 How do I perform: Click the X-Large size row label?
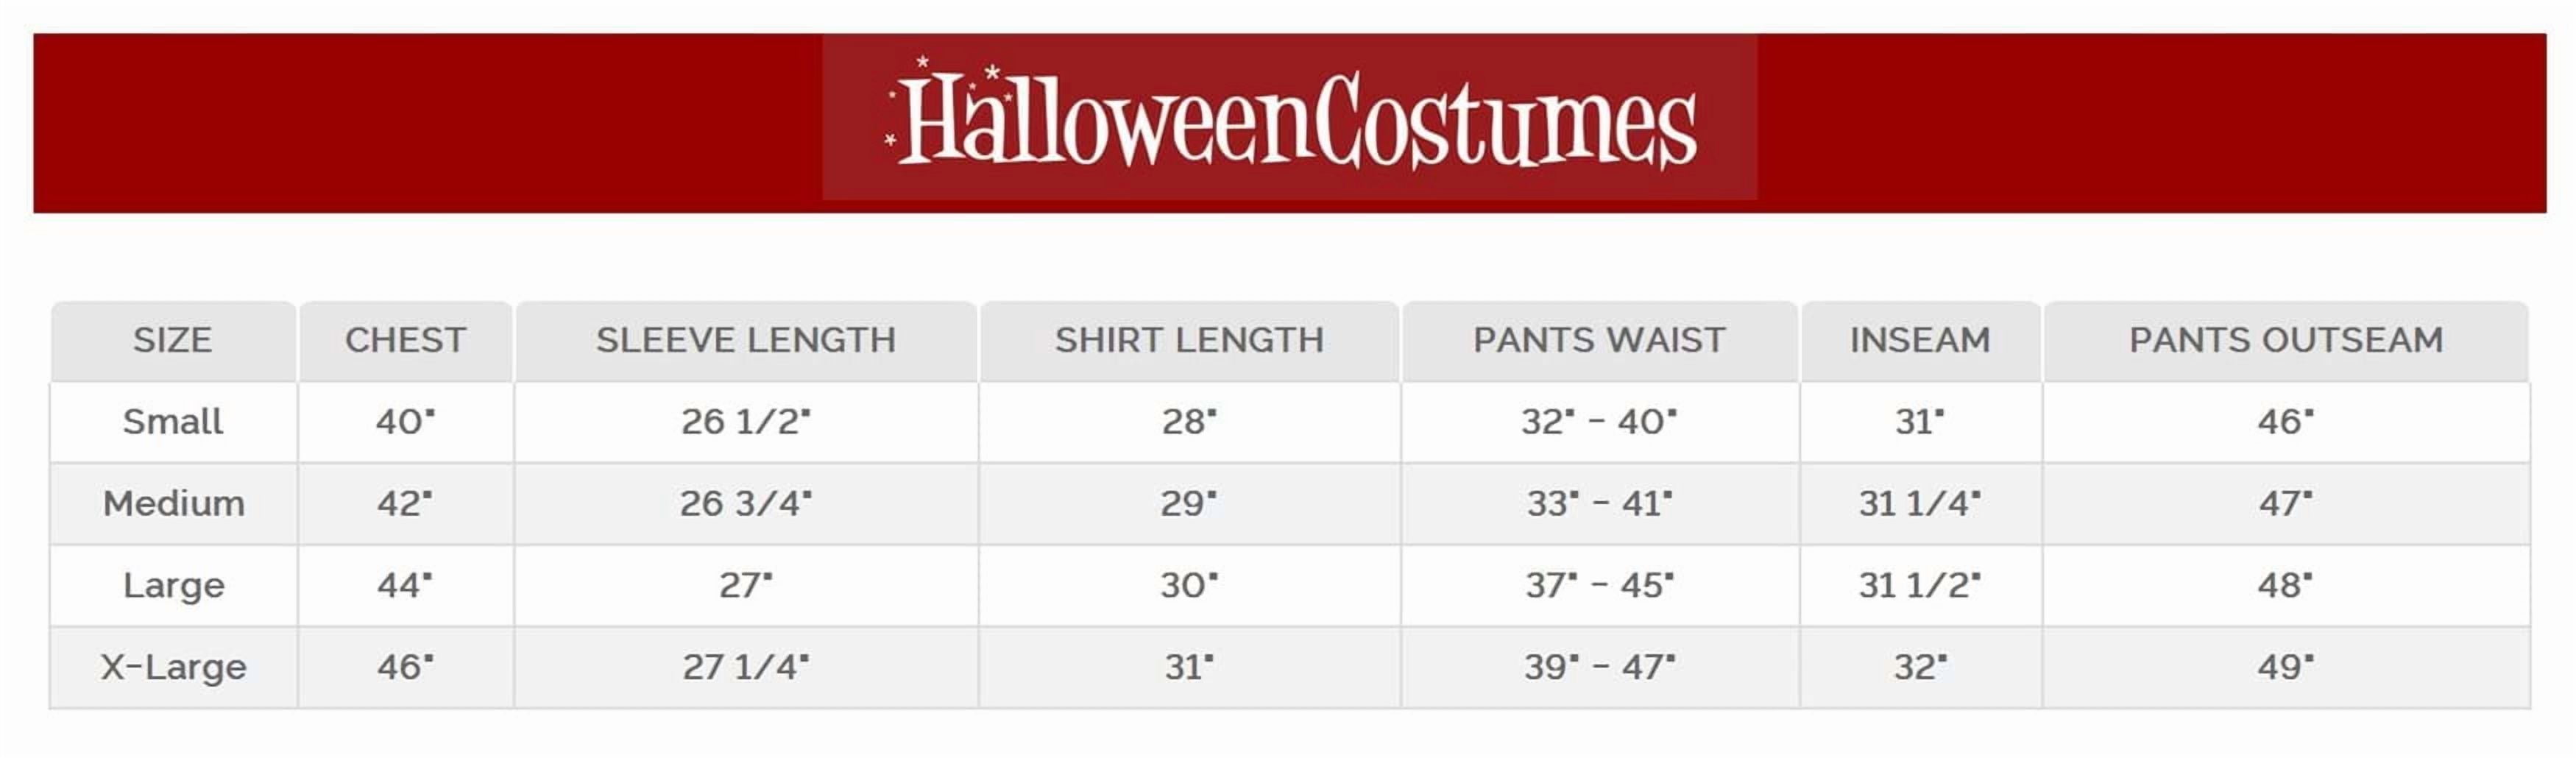(173, 667)
